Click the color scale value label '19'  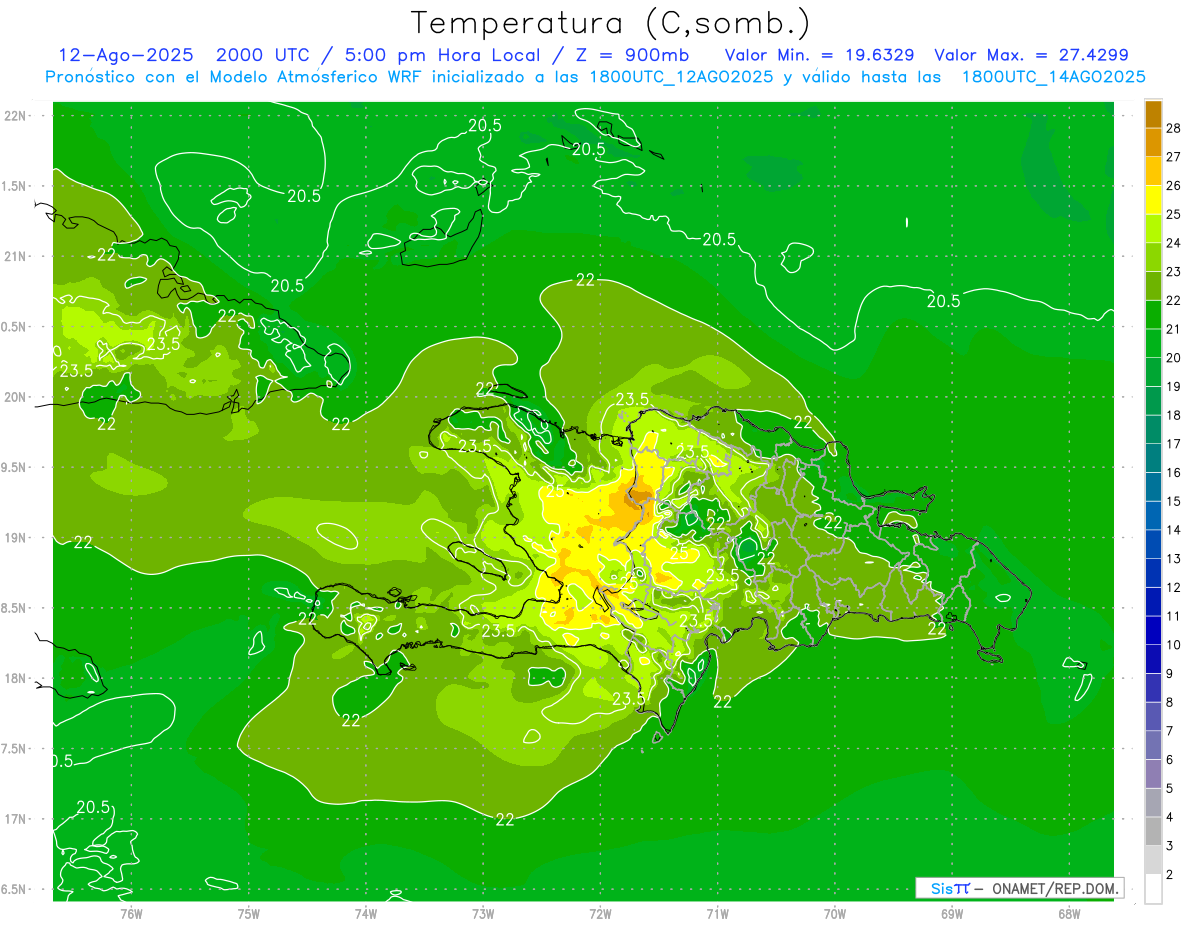coord(1173,386)
